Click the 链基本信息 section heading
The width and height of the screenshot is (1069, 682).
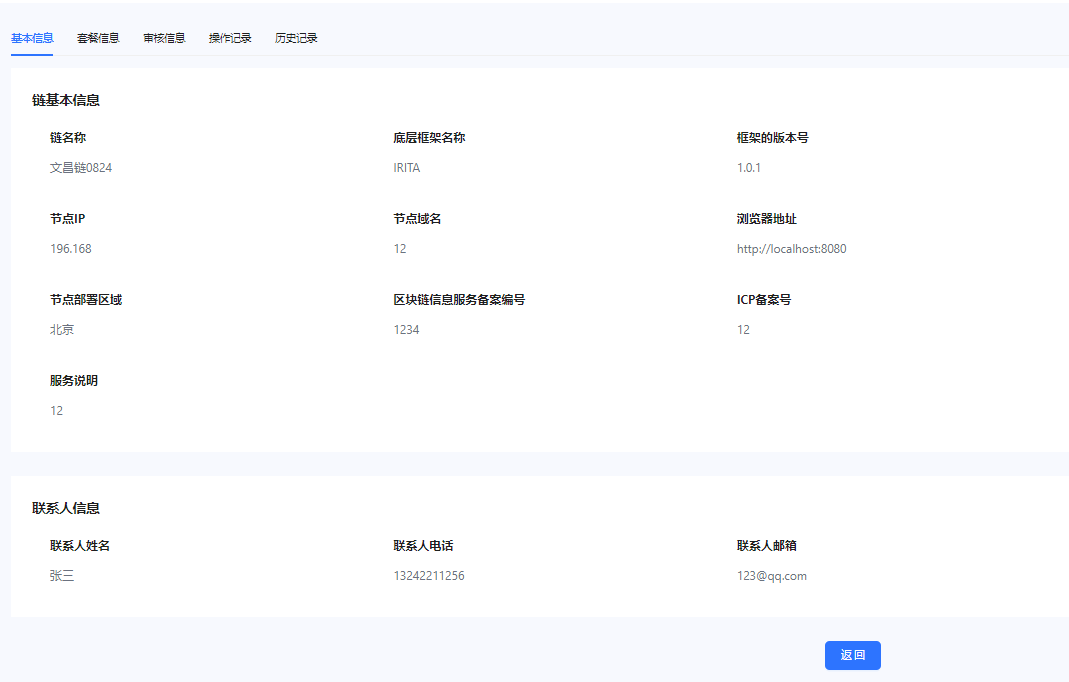coord(66,100)
